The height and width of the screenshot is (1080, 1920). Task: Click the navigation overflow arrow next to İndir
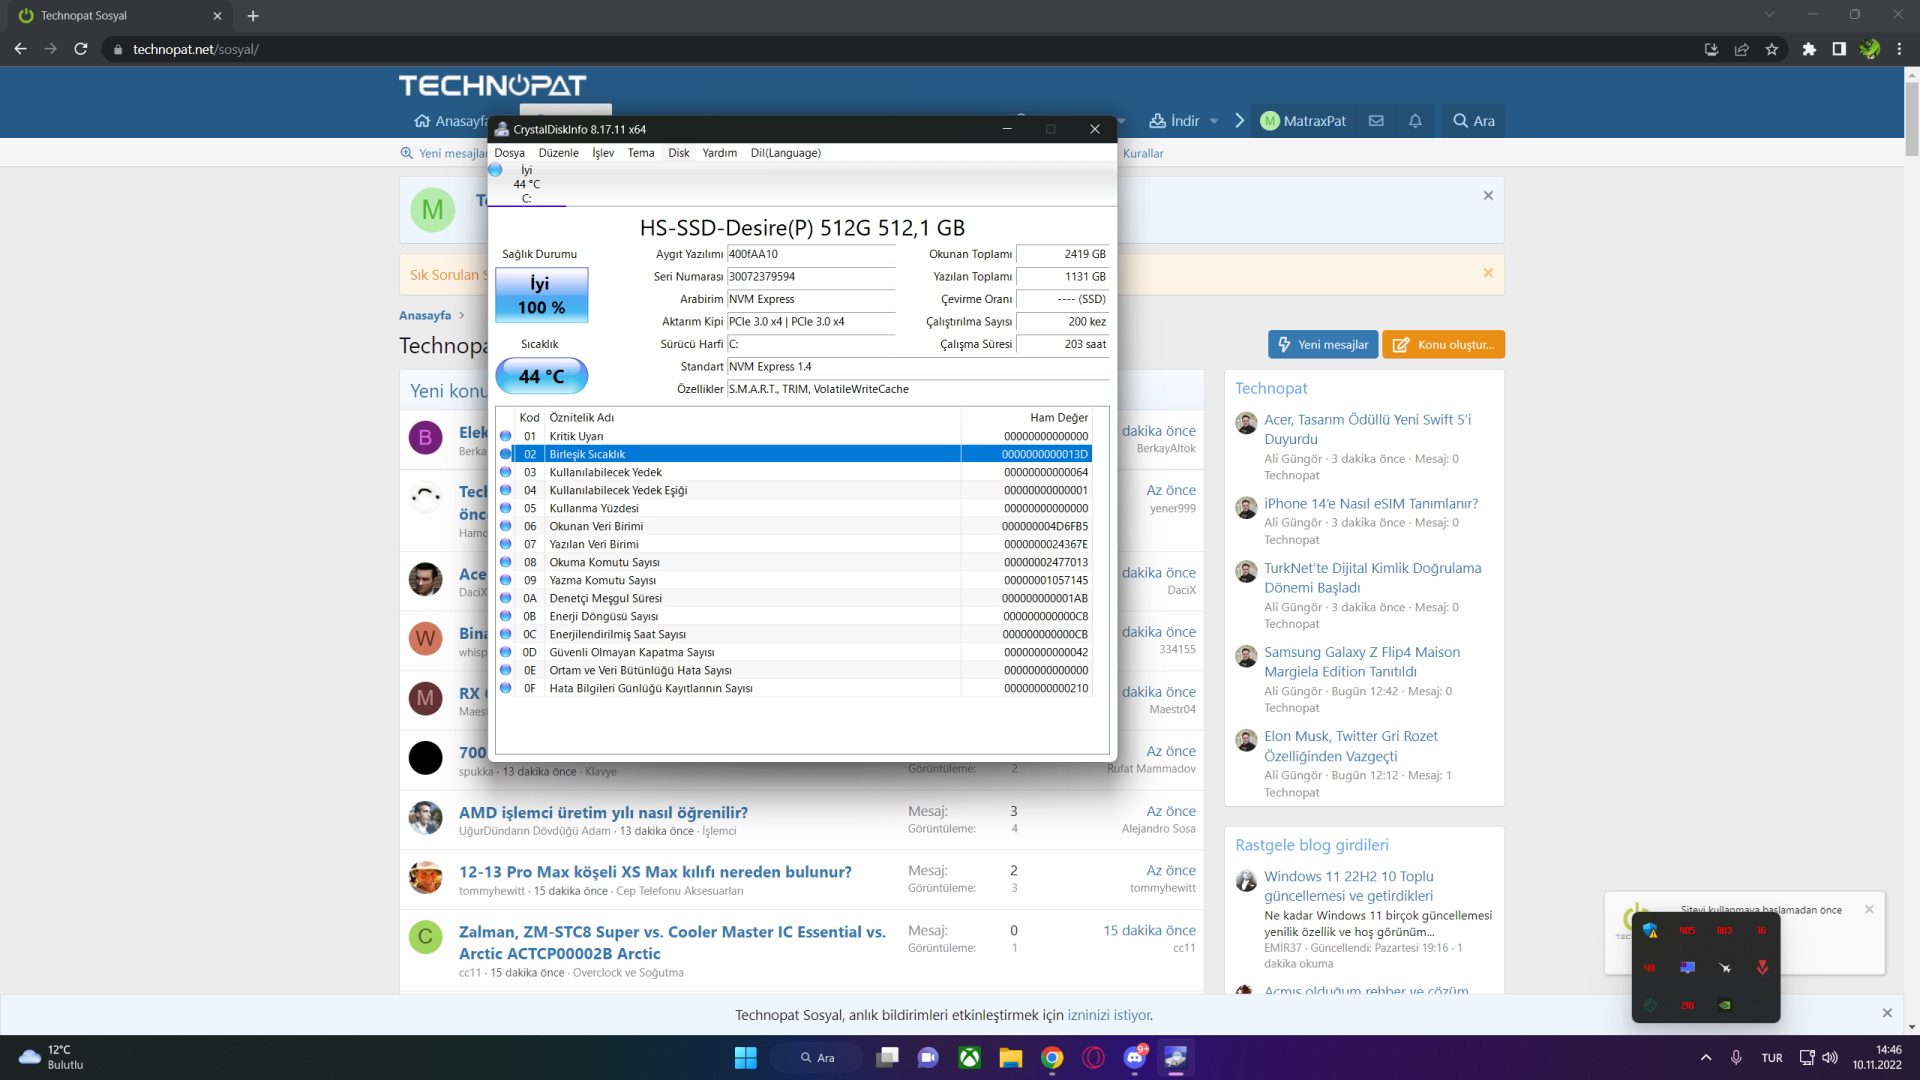[x=1239, y=121]
